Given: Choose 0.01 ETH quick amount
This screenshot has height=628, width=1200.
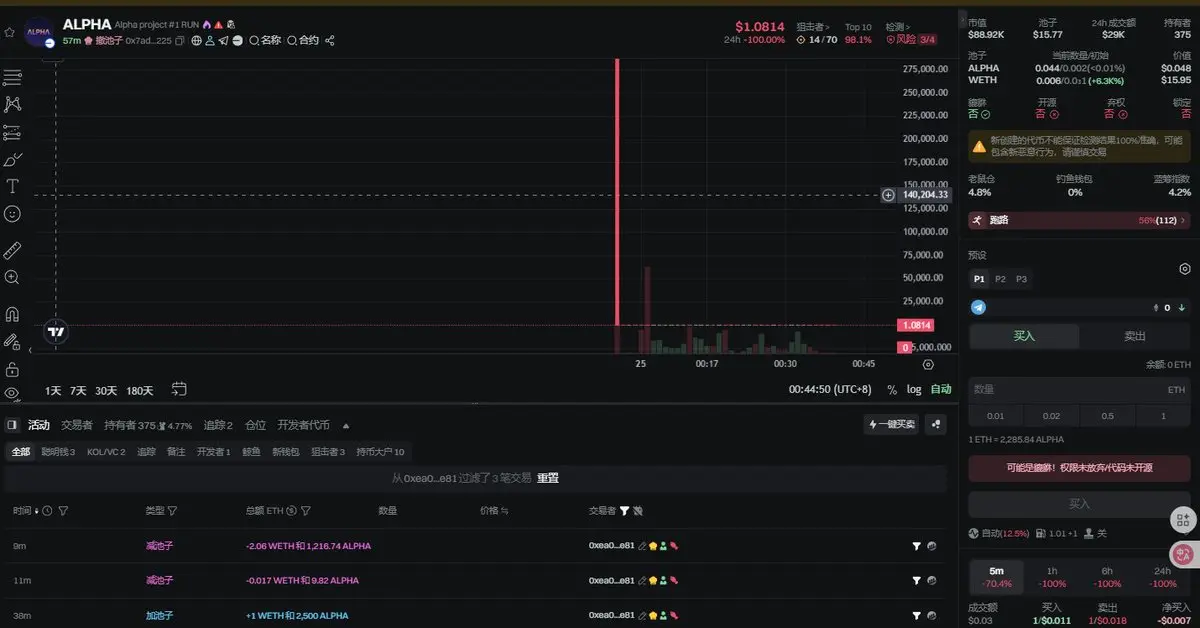Looking at the screenshot, I should [x=995, y=416].
